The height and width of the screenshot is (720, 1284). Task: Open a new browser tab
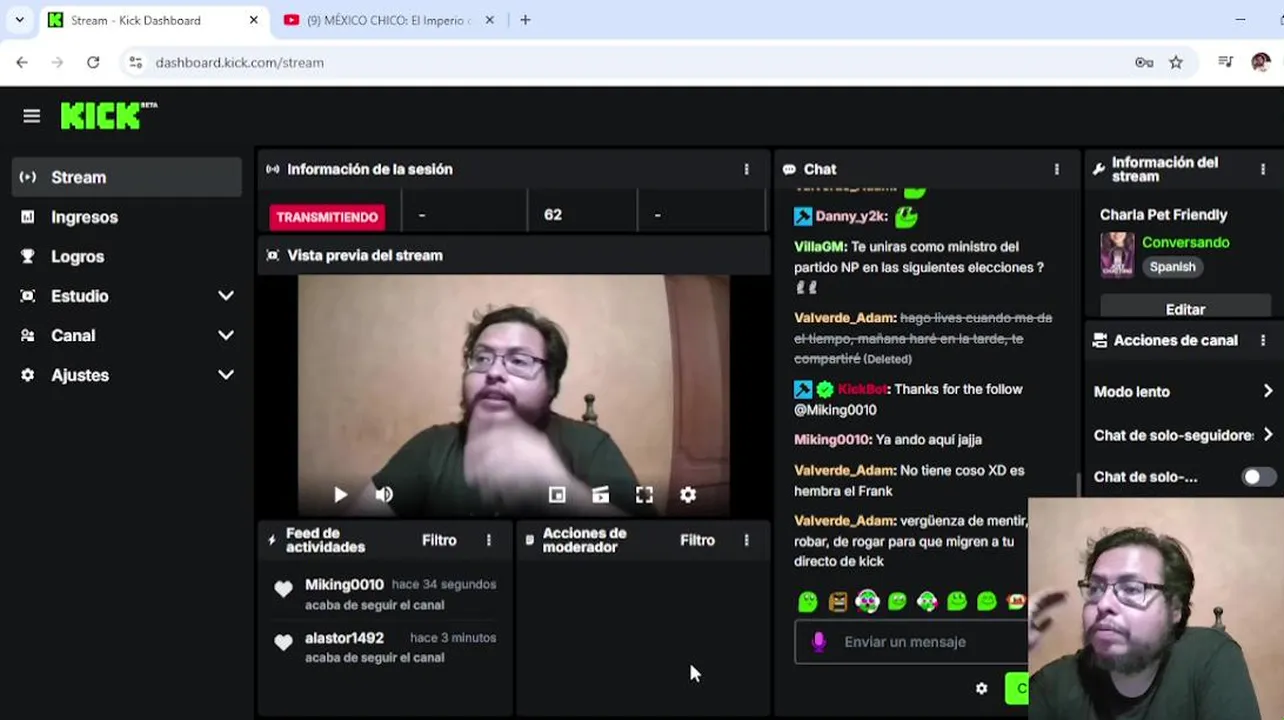pyautogui.click(x=525, y=20)
